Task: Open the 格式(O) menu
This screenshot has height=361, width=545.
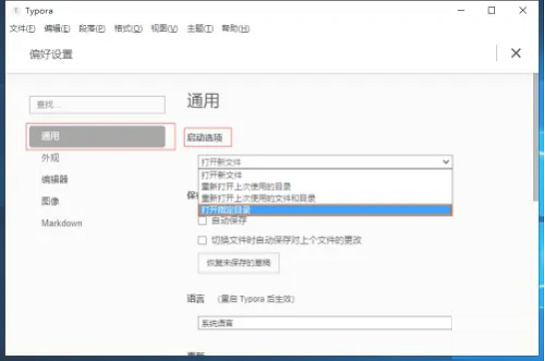Action: pos(128,28)
